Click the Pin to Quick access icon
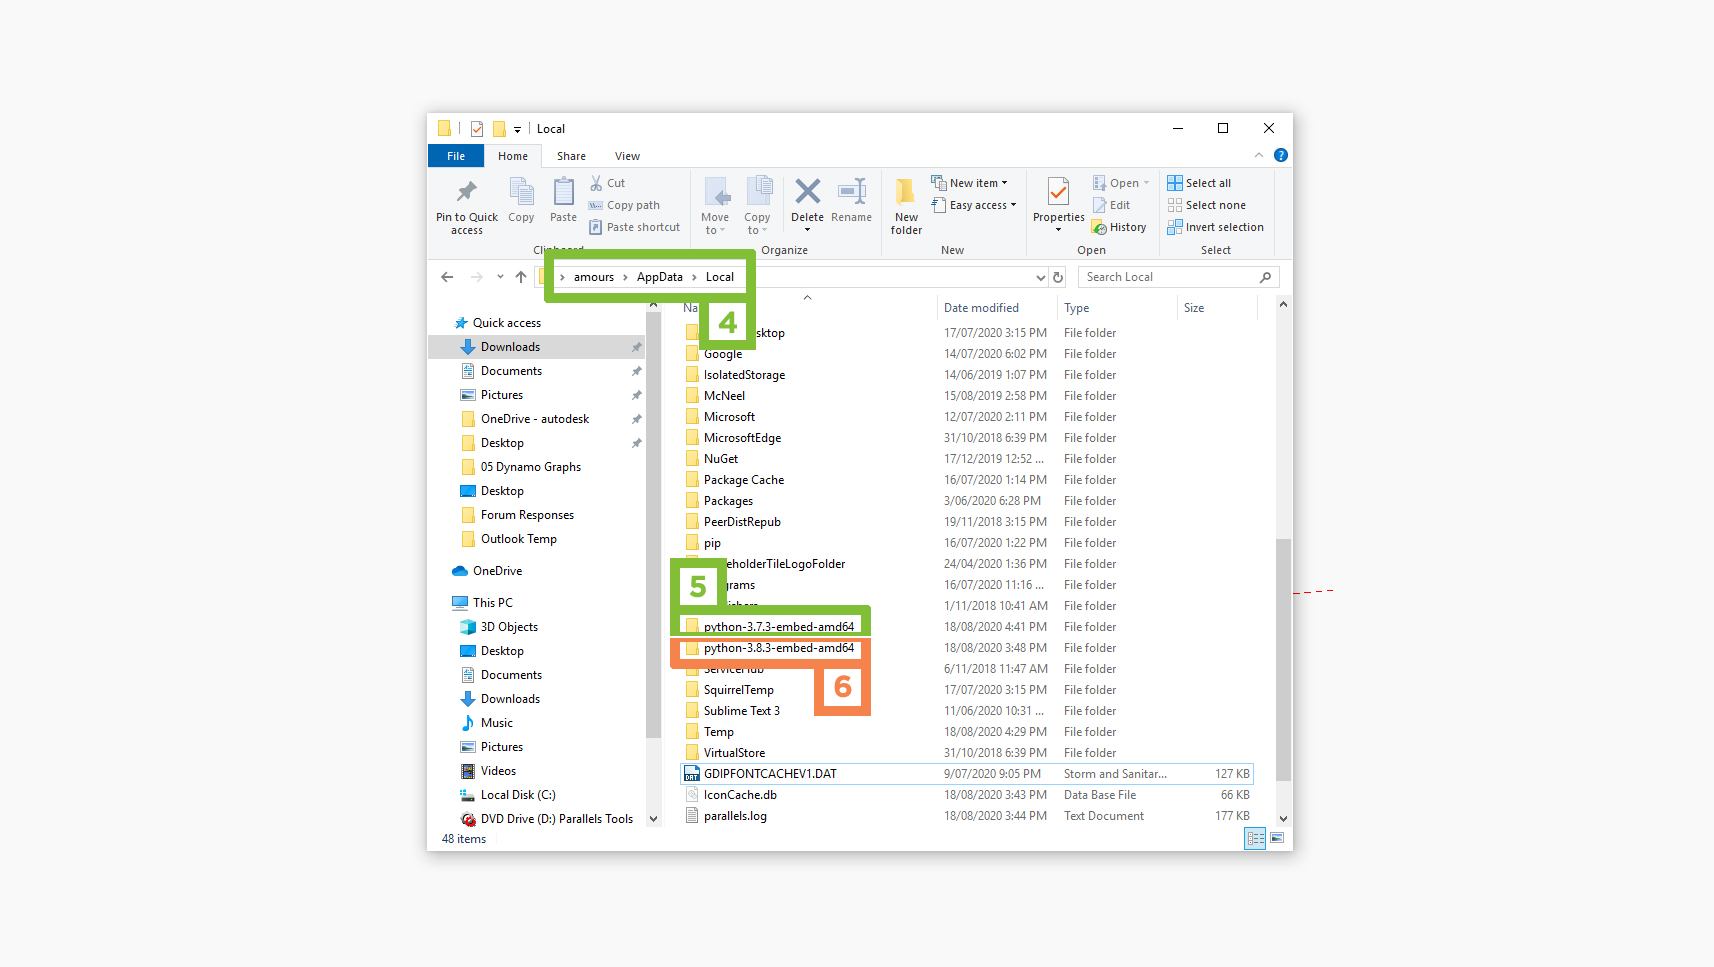The height and width of the screenshot is (967, 1714). click(467, 192)
